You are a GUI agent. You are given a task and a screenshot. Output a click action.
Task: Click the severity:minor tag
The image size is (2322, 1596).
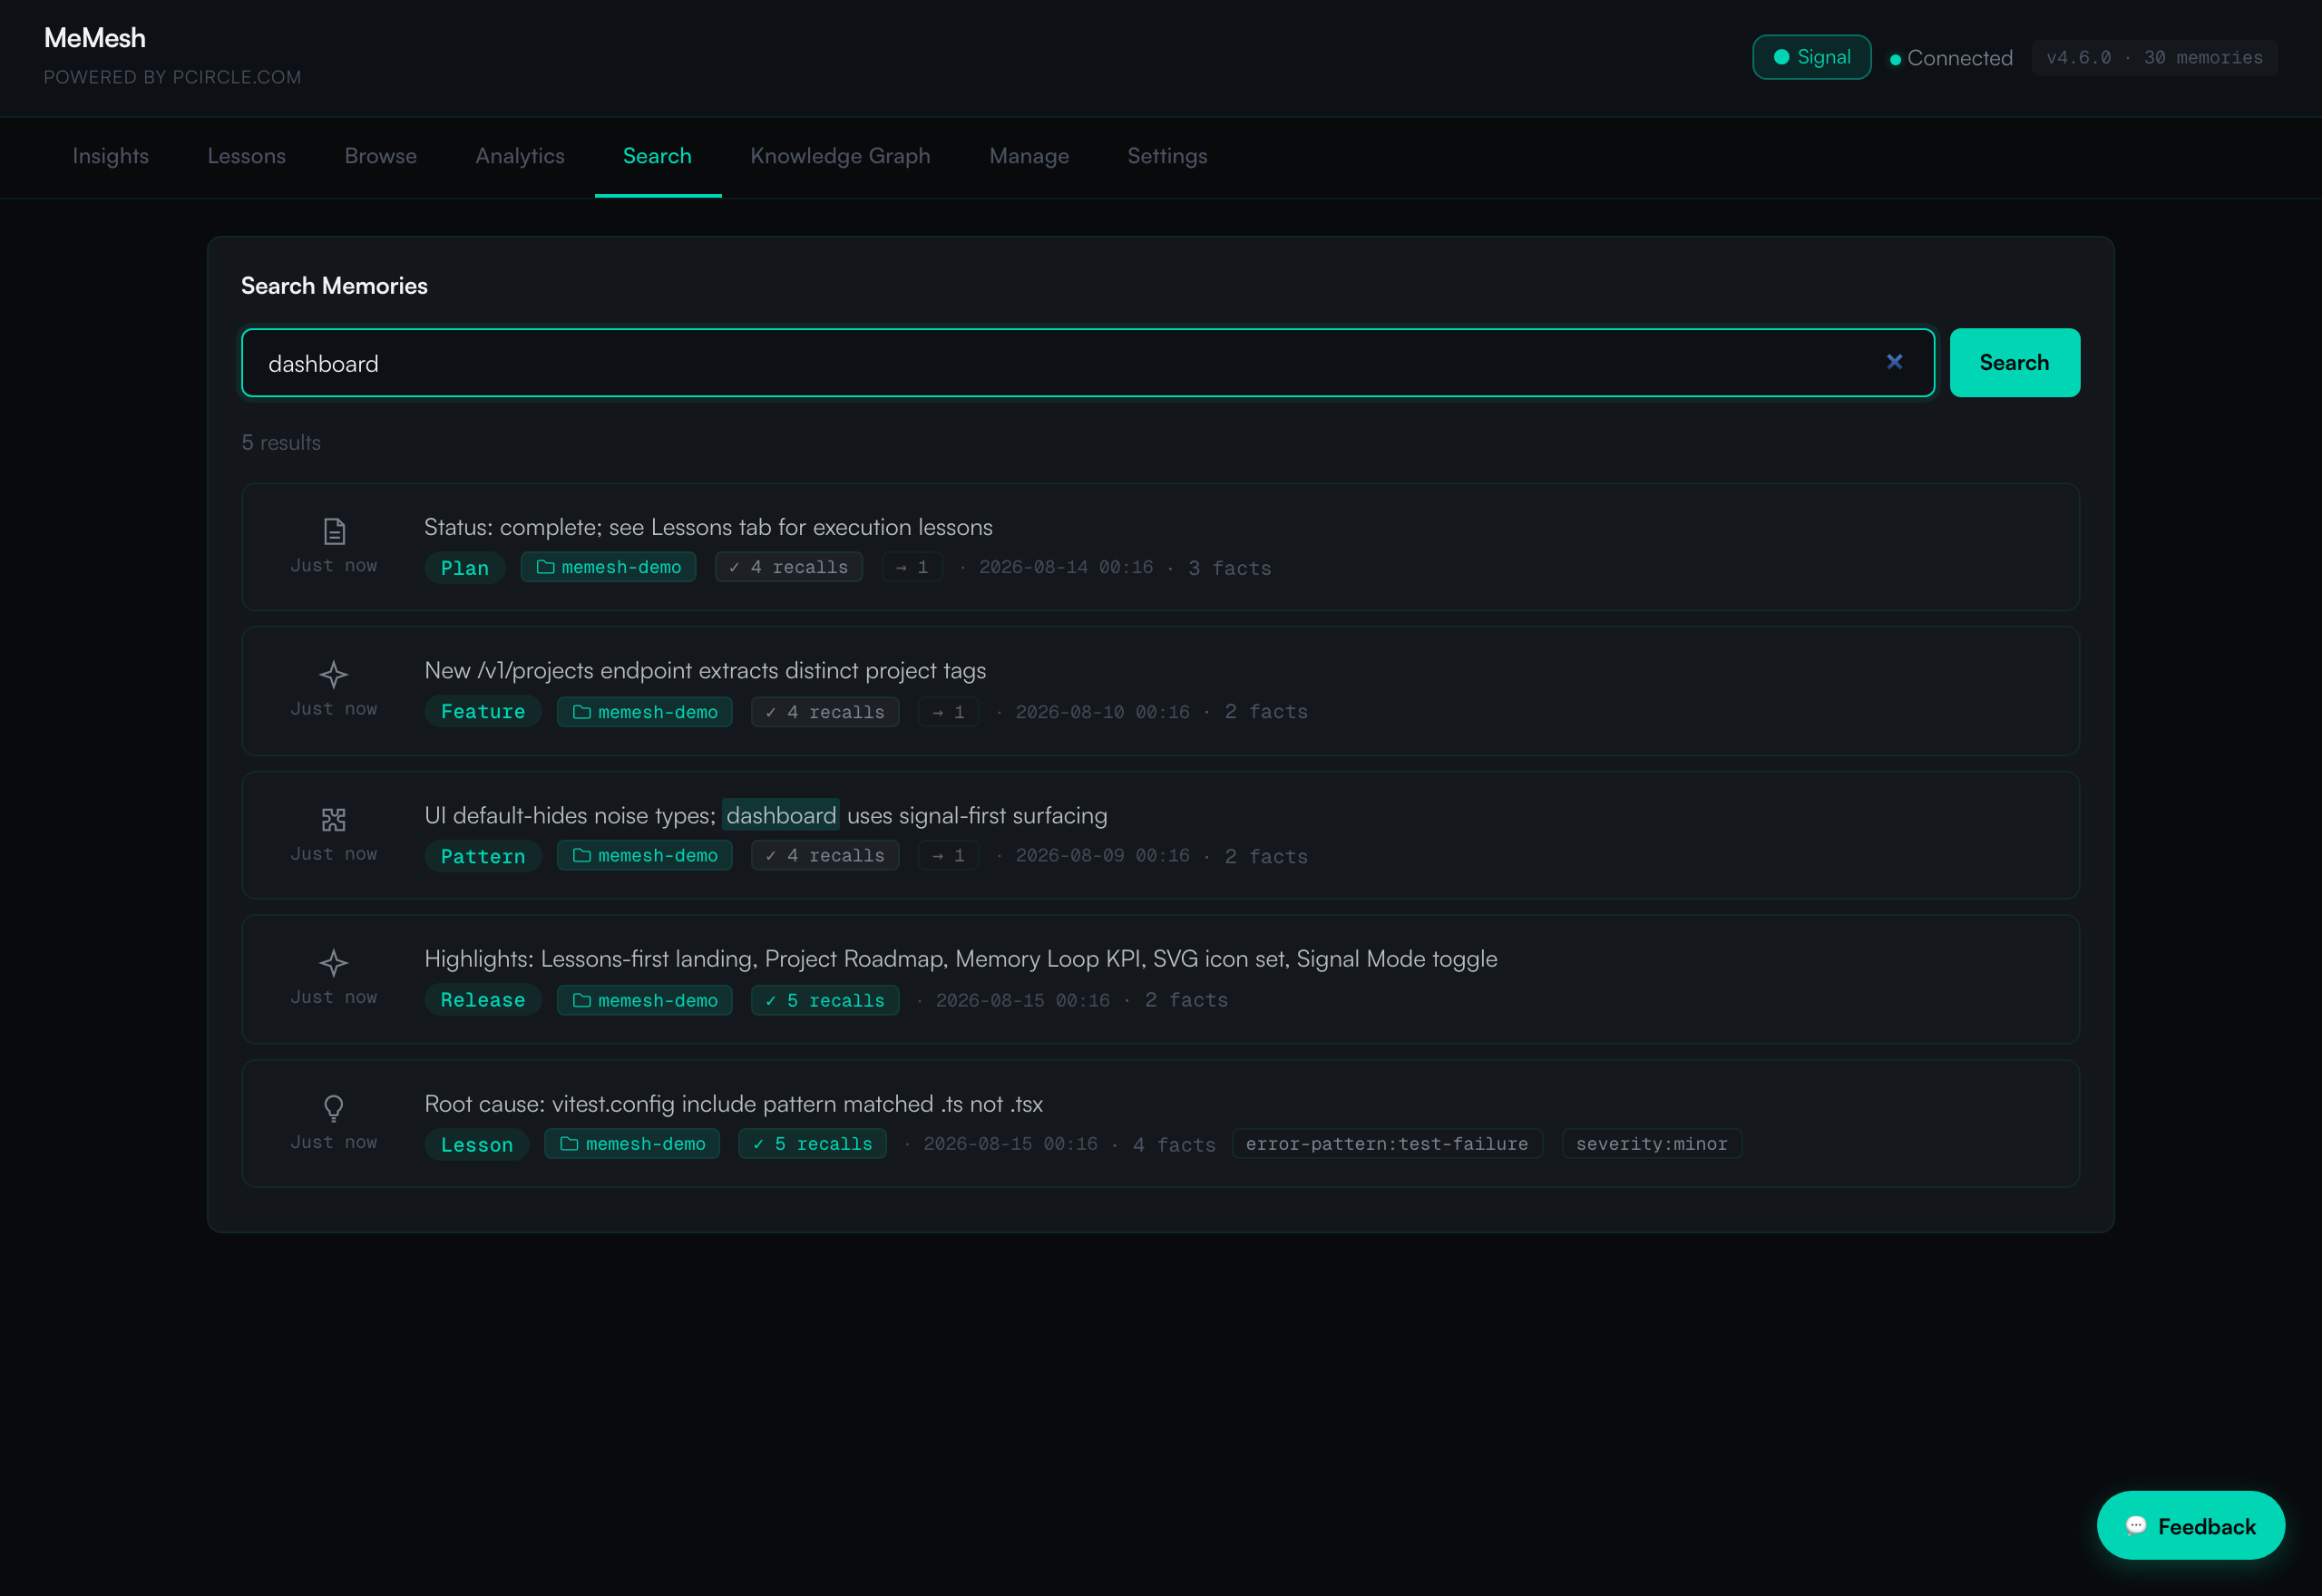1652,1143
